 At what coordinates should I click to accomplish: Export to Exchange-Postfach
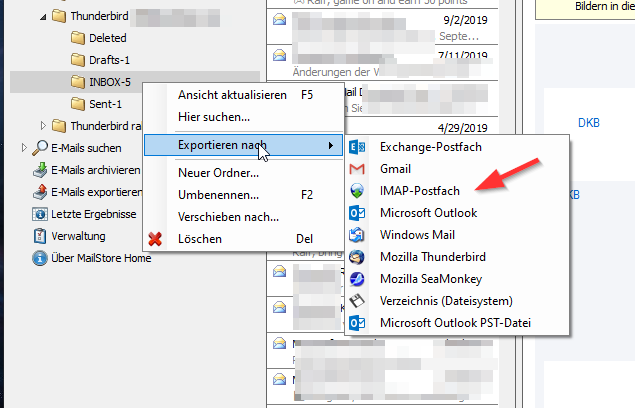(x=457, y=147)
